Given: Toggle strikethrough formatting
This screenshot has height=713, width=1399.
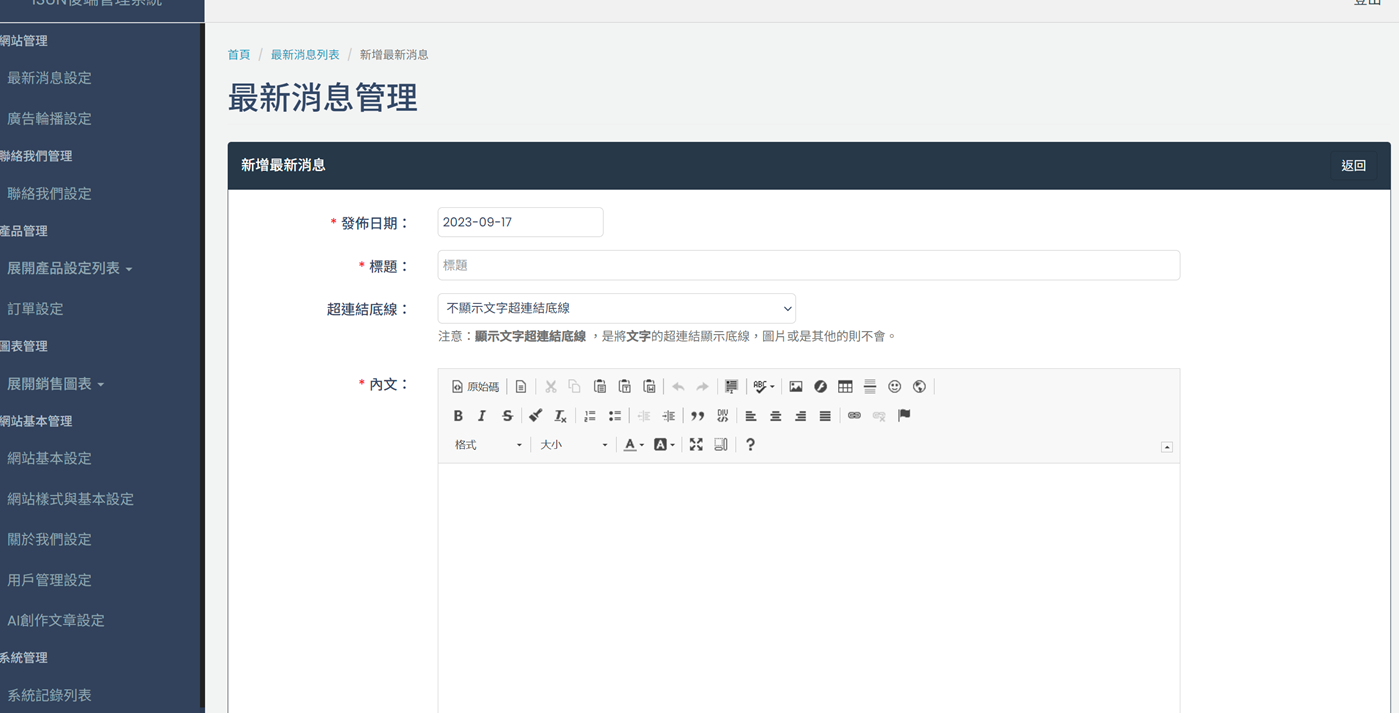Looking at the screenshot, I should pyautogui.click(x=507, y=416).
